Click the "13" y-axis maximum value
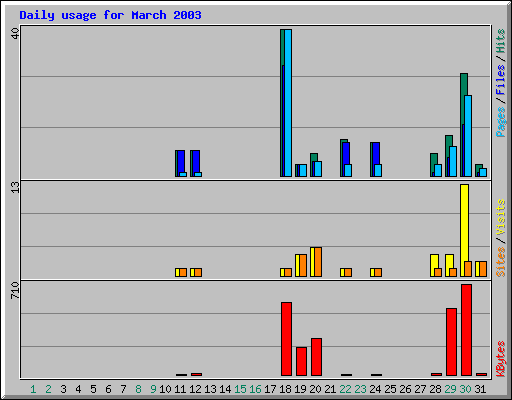 click(x=15, y=187)
